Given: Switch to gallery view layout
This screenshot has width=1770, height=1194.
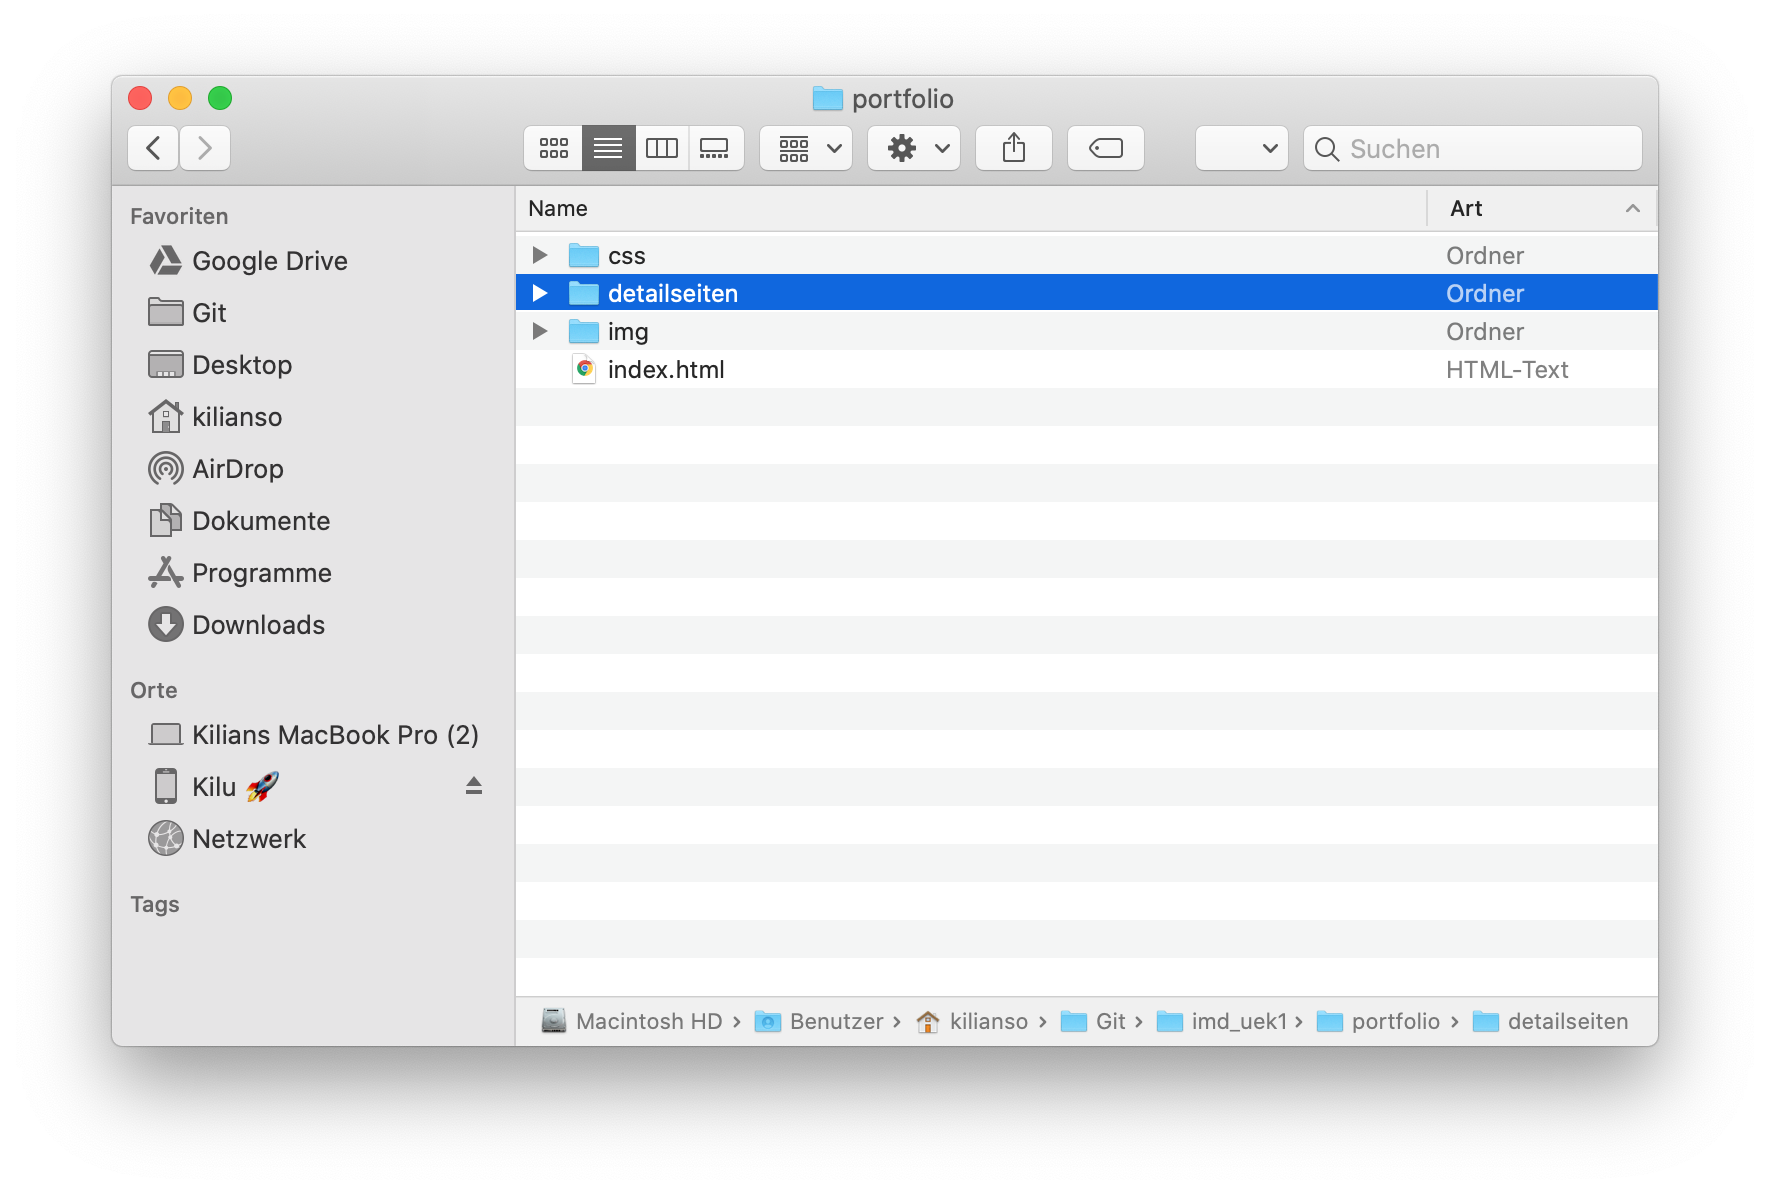Looking at the screenshot, I should (x=716, y=148).
